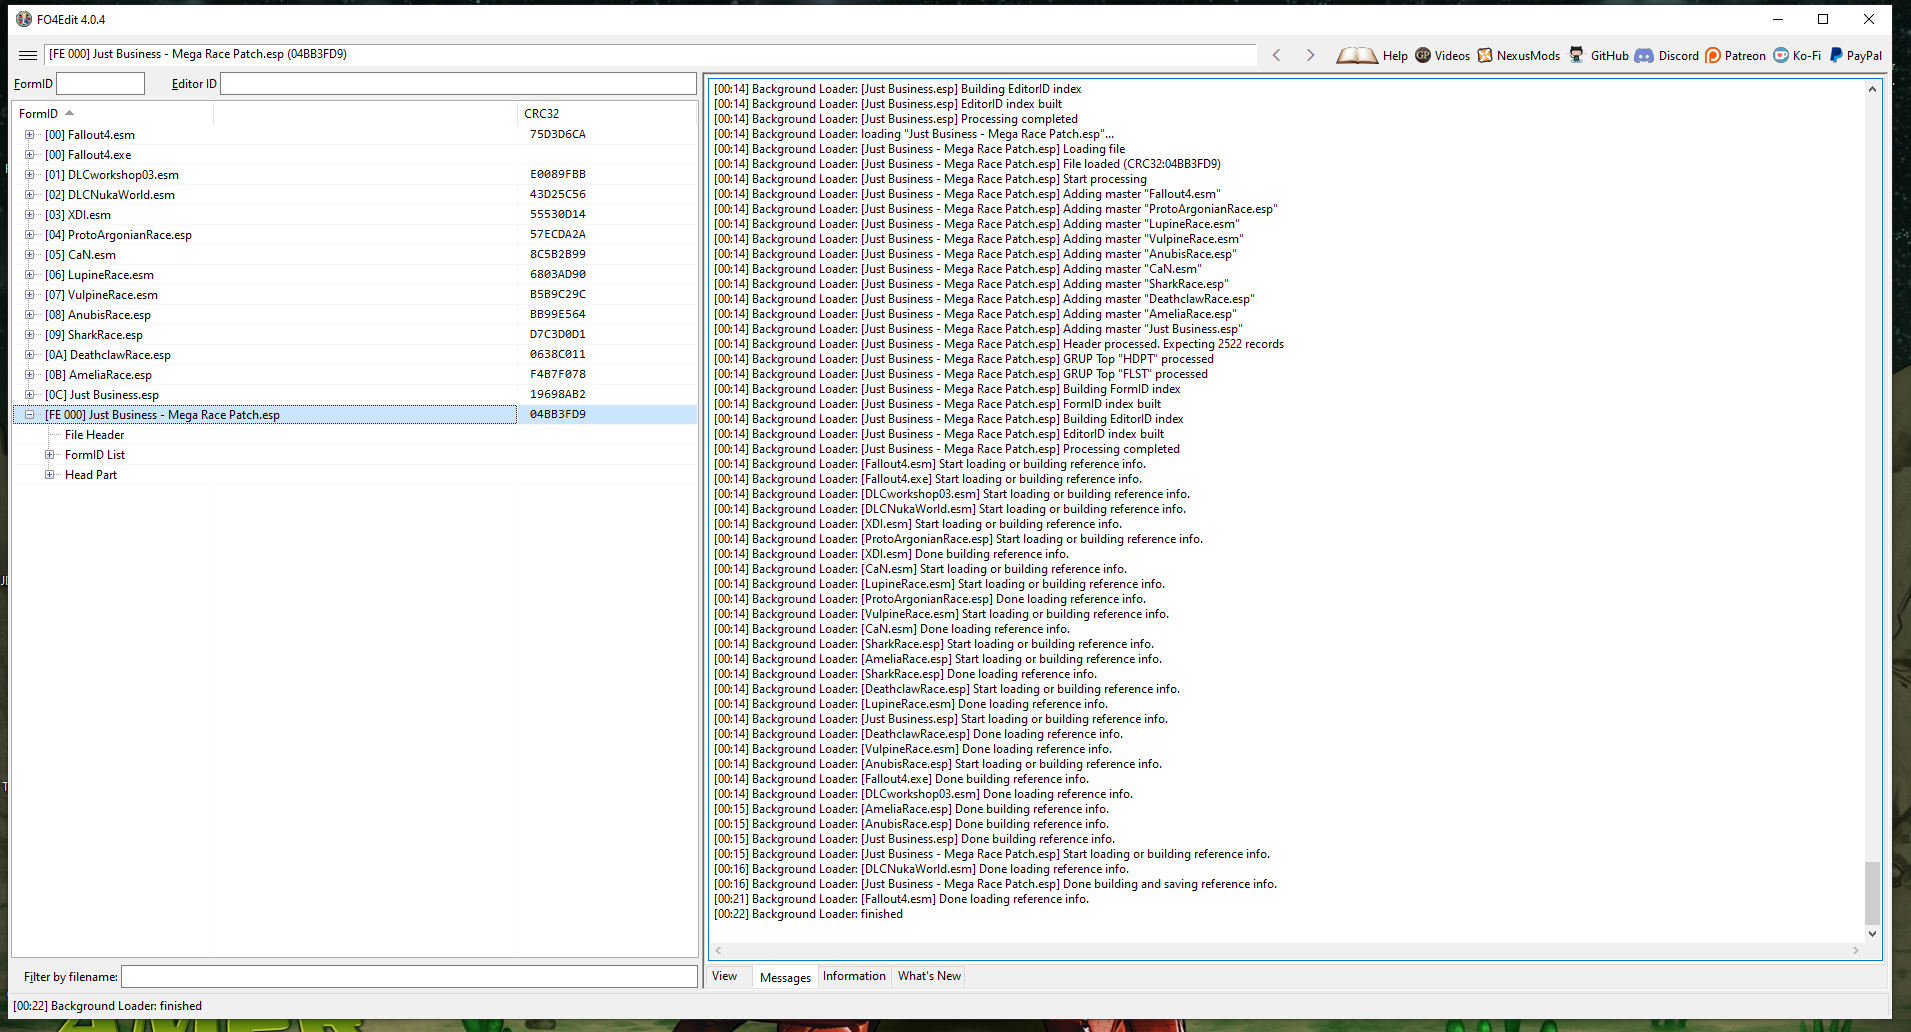Screen dimensions: 1911x1032
Task: Switch to the View tab
Action: (x=724, y=976)
